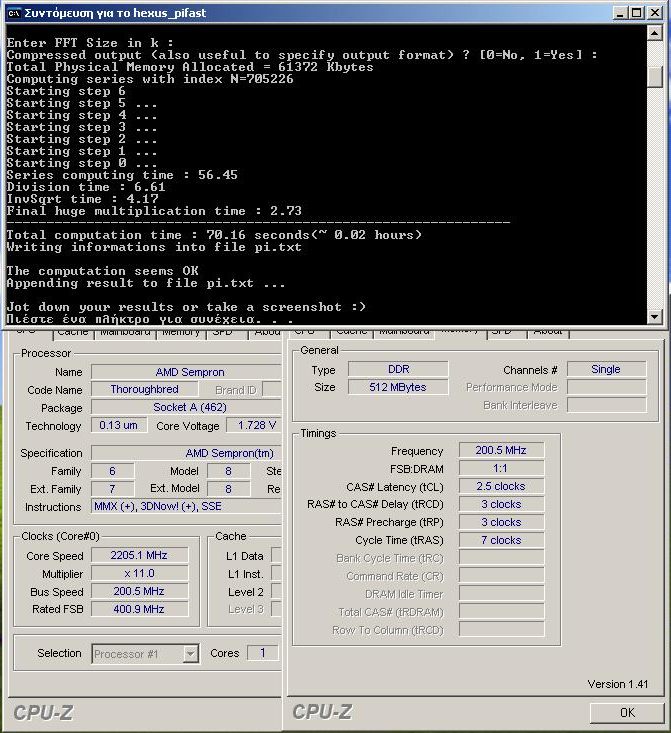This screenshot has height=733, width=671.
Task: Click the 1.728 V core voltage value
Action: 254,425
